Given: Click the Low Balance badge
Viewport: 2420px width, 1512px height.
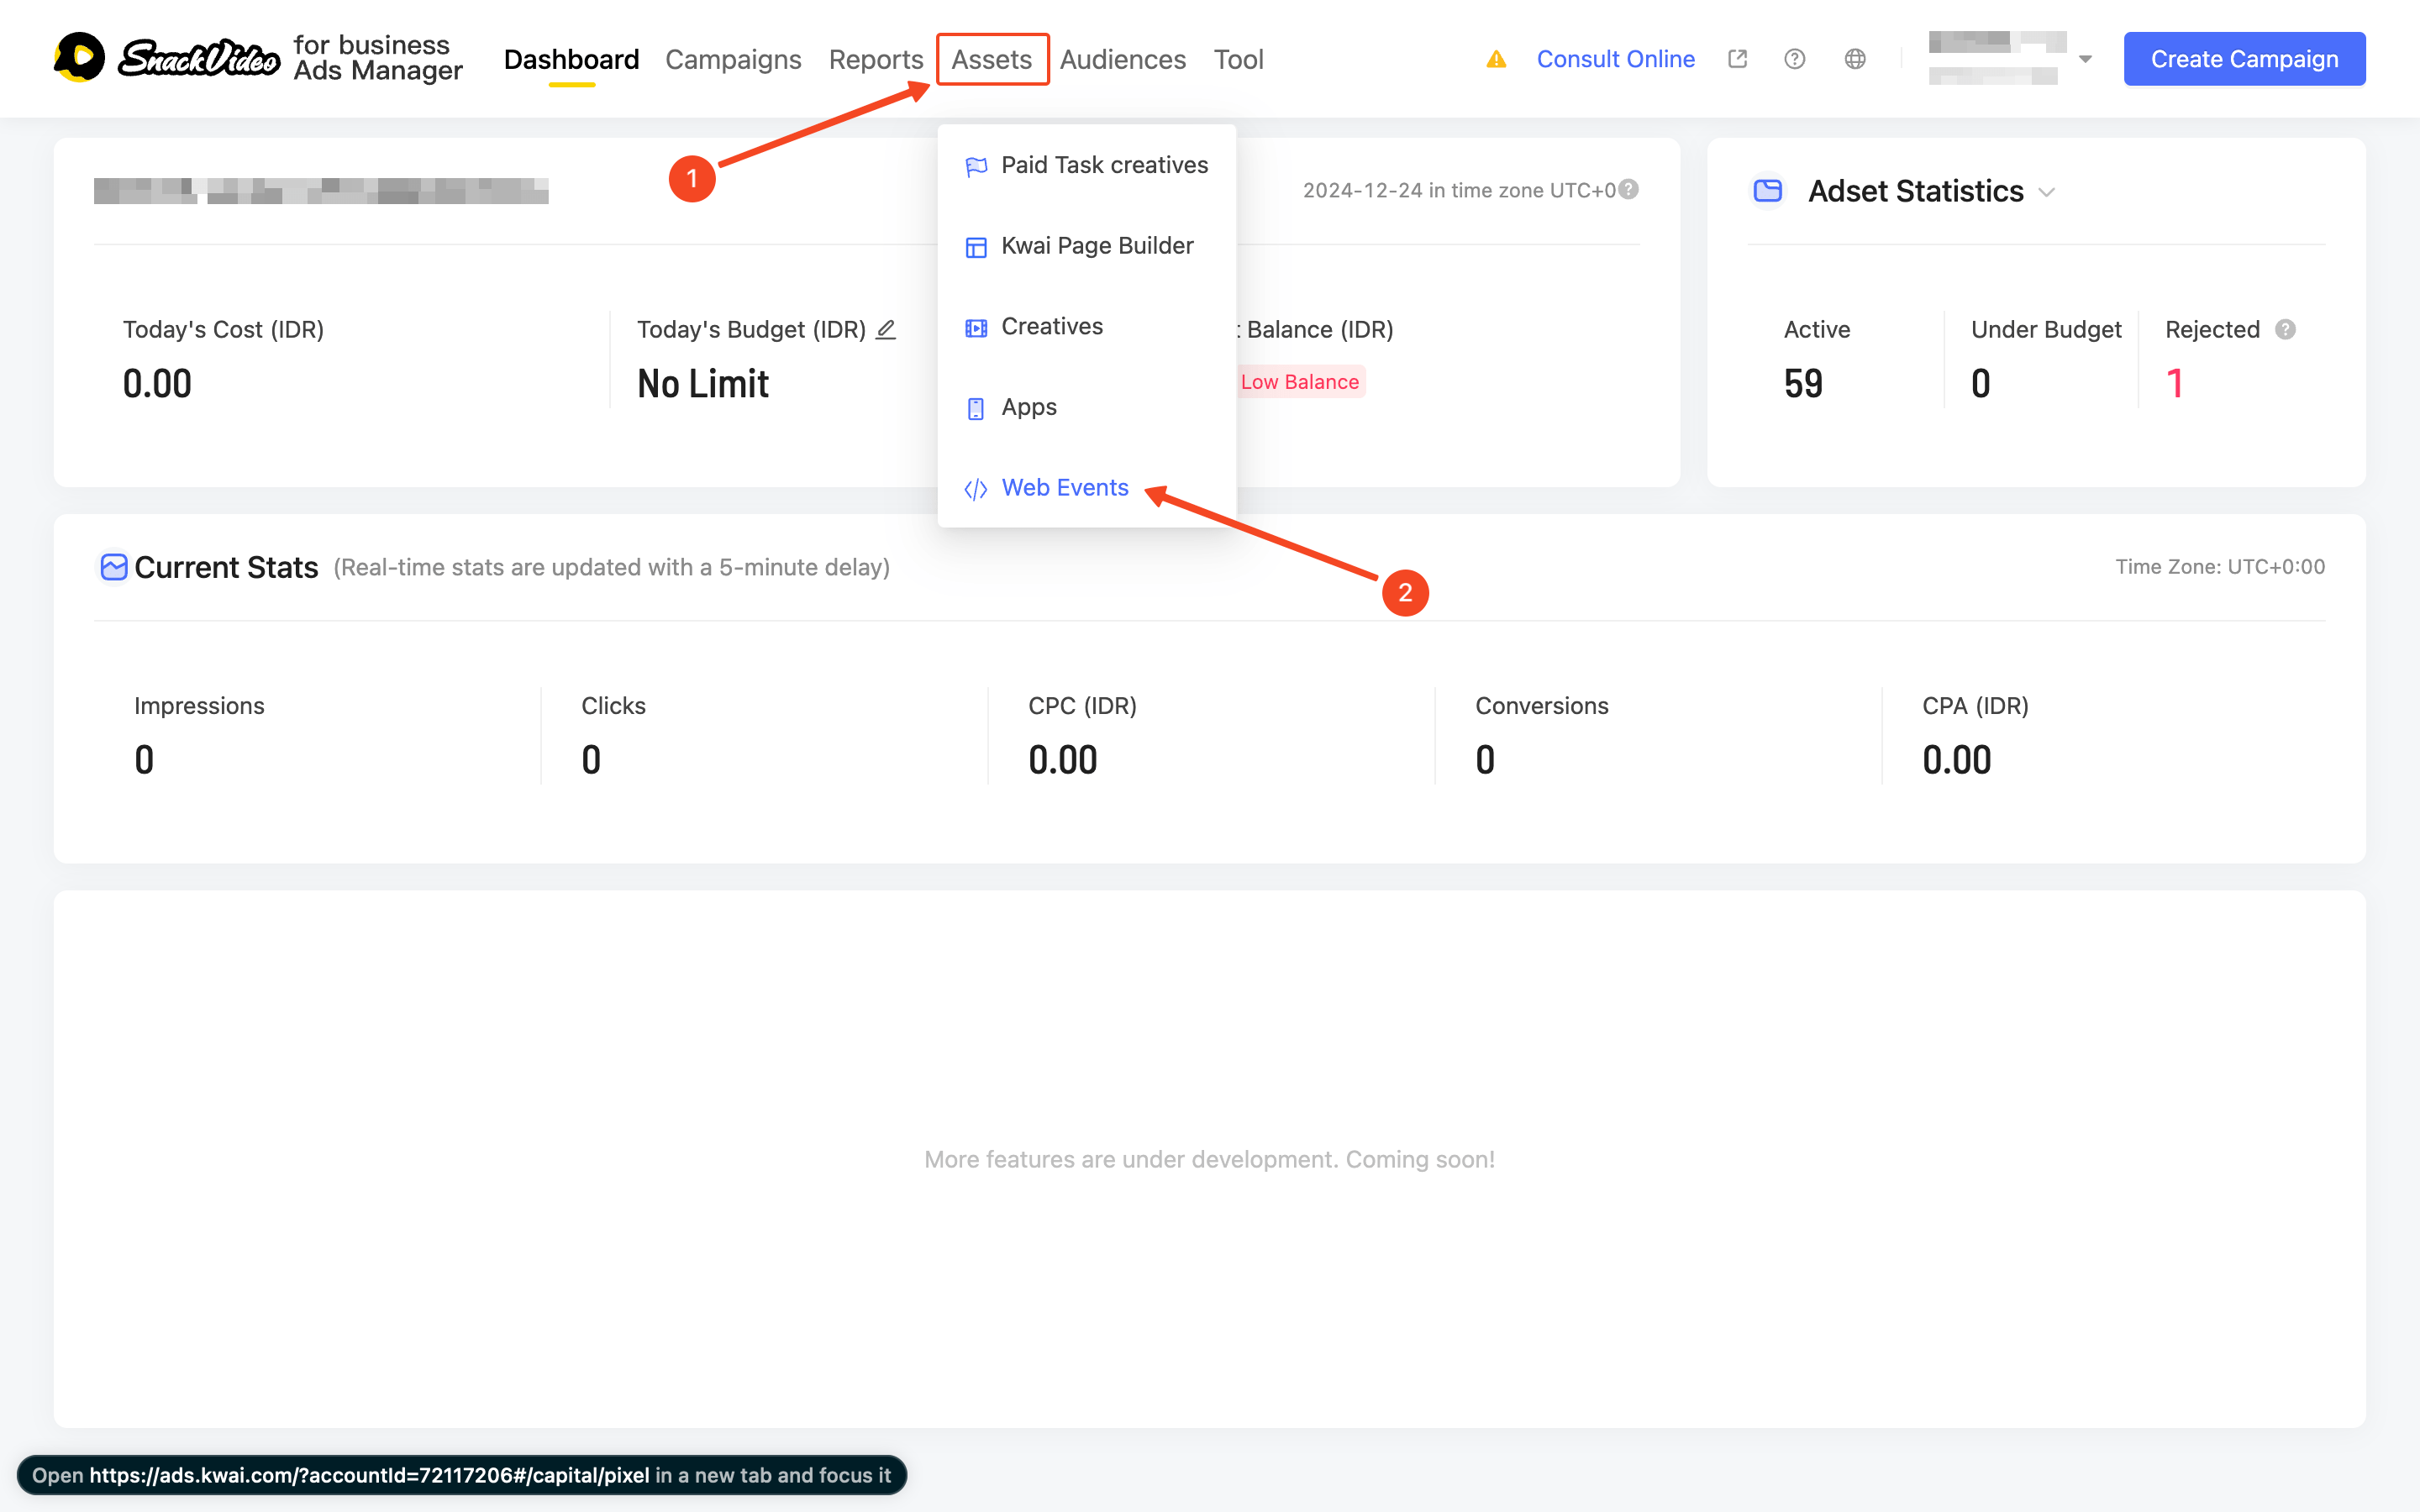Looking at the screenshot, I should [x=1299, y=381].
